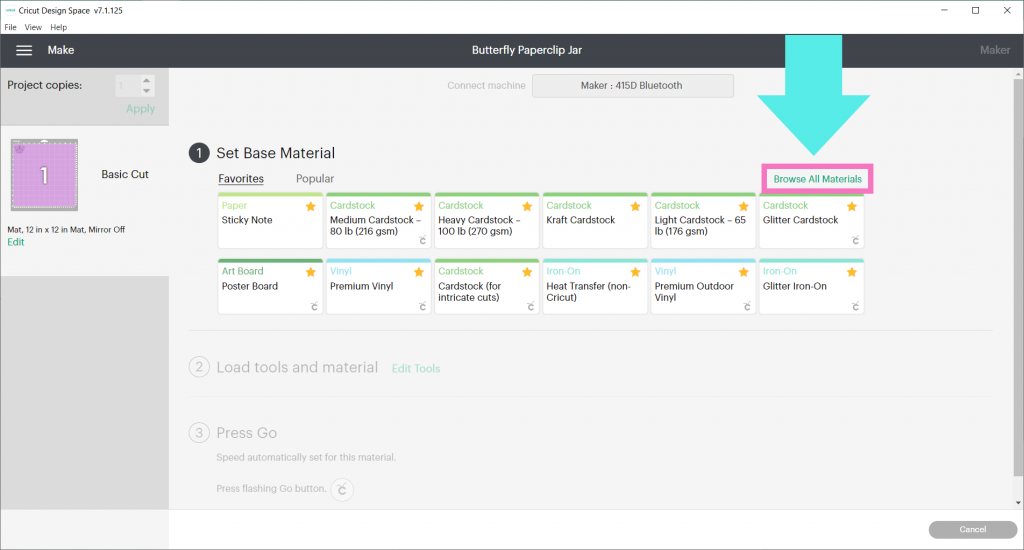This screenshot has width=1024, height=550.
Task: Select the Sticky Note material card
Action: (270, 221)
